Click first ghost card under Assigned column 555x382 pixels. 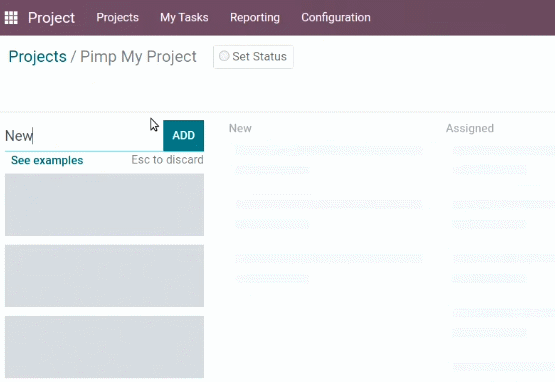pos(503,160)
